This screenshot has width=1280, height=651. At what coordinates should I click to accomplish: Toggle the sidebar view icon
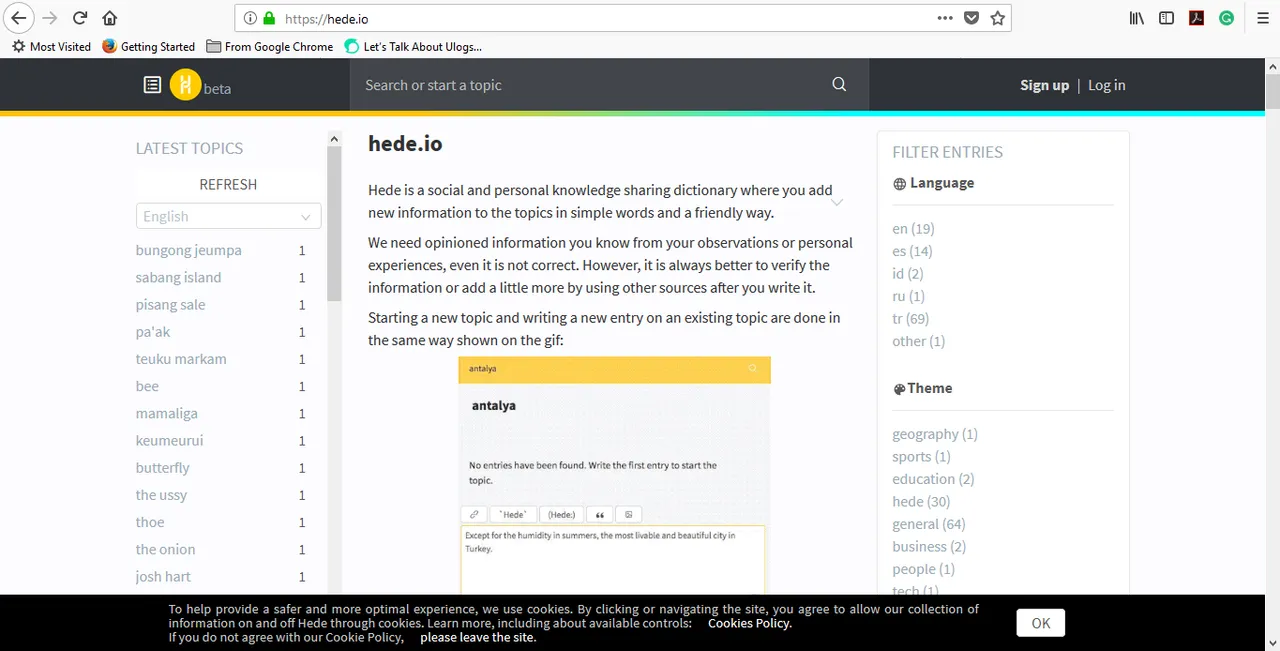pyautogui.click(x=1166, y=18)
